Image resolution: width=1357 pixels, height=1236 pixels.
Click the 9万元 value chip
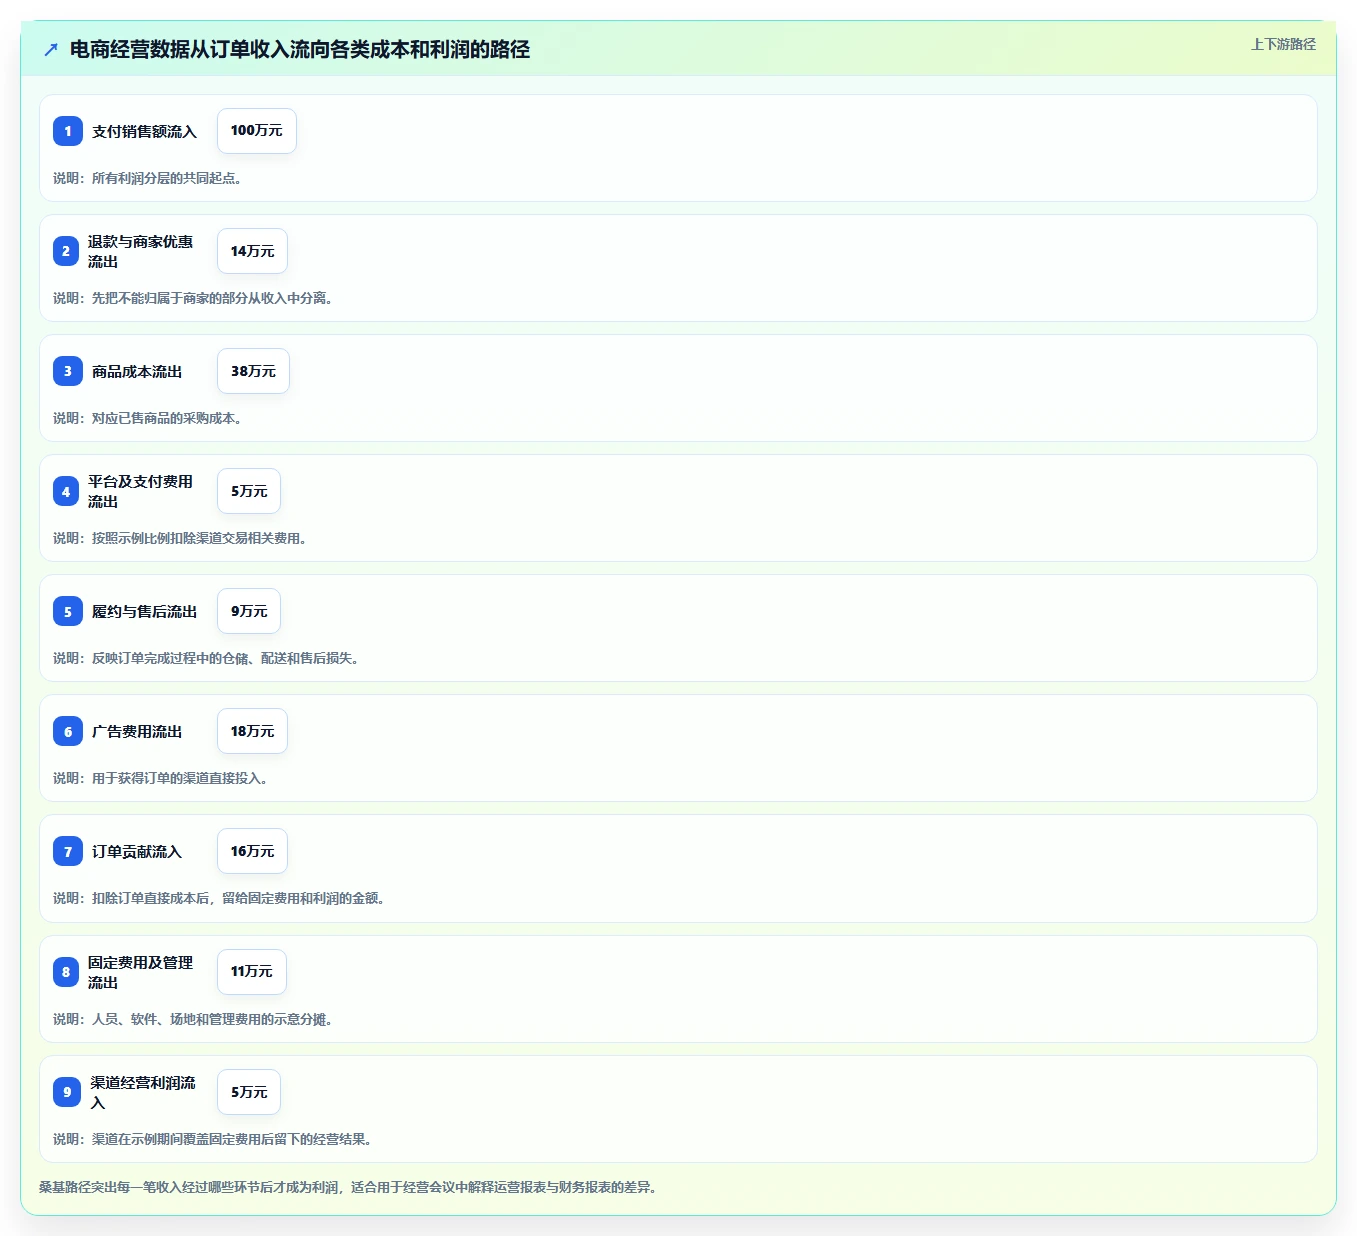(x=249, y=611)
